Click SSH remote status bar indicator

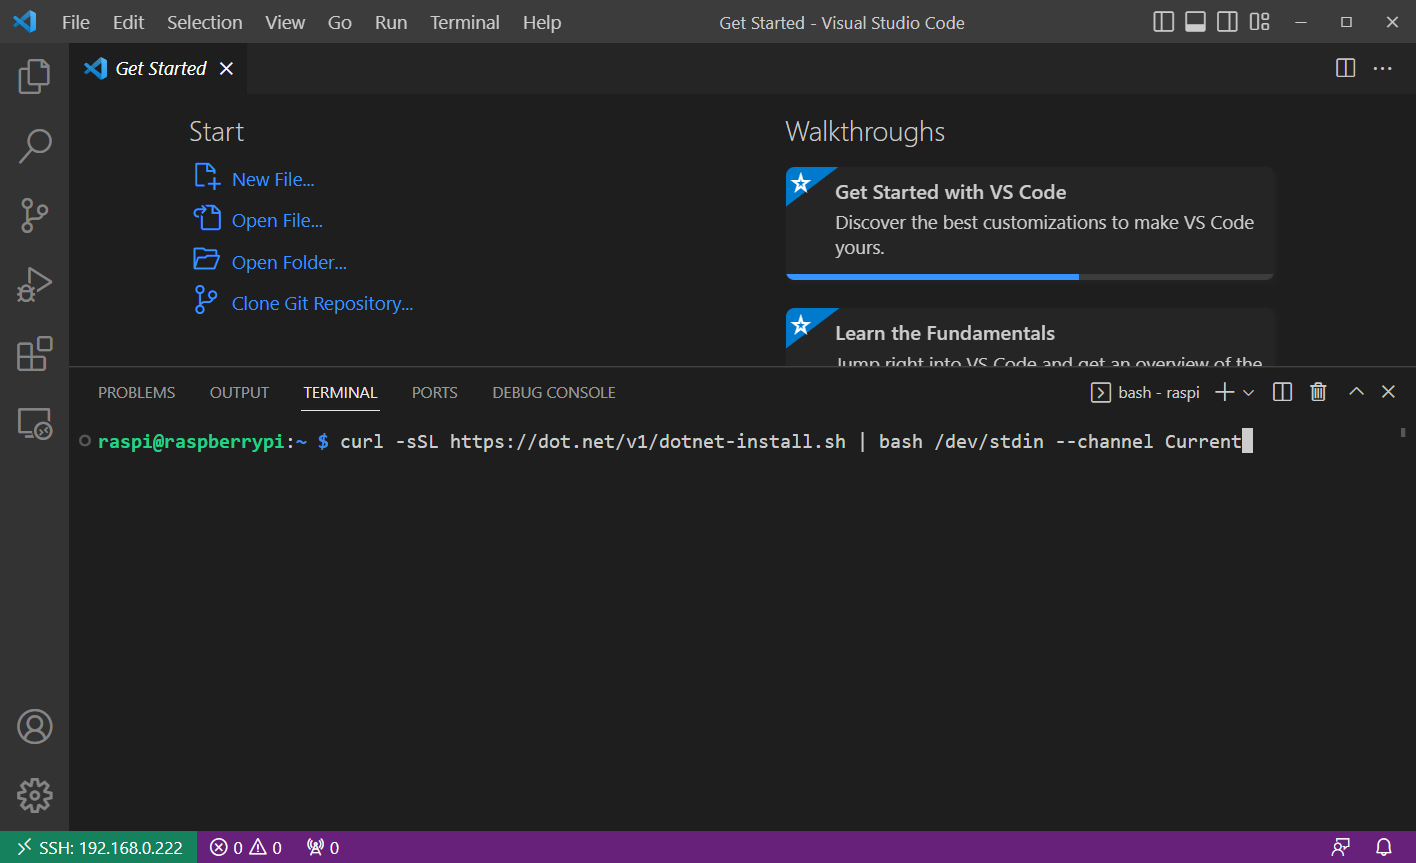coord(99,847)
